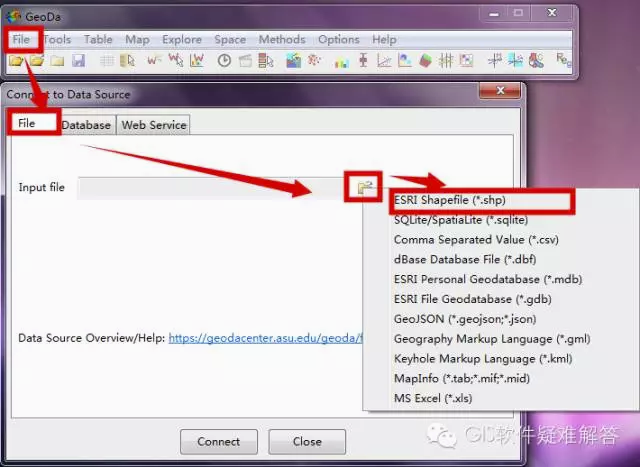Click the Box Plot toolbar icon
The width and height of the screenshot is (640, 467).
(x=363, y=61)
